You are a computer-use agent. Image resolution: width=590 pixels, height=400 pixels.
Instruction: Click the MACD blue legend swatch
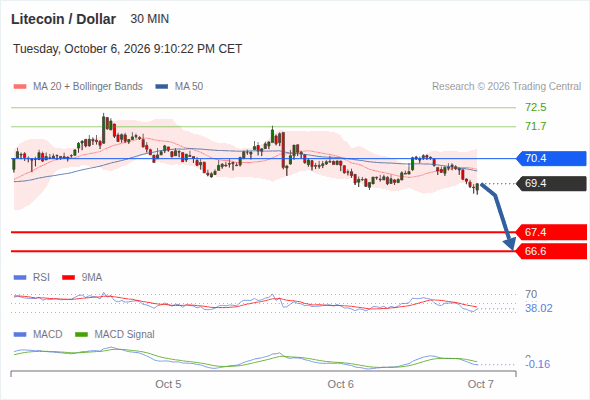20,335
